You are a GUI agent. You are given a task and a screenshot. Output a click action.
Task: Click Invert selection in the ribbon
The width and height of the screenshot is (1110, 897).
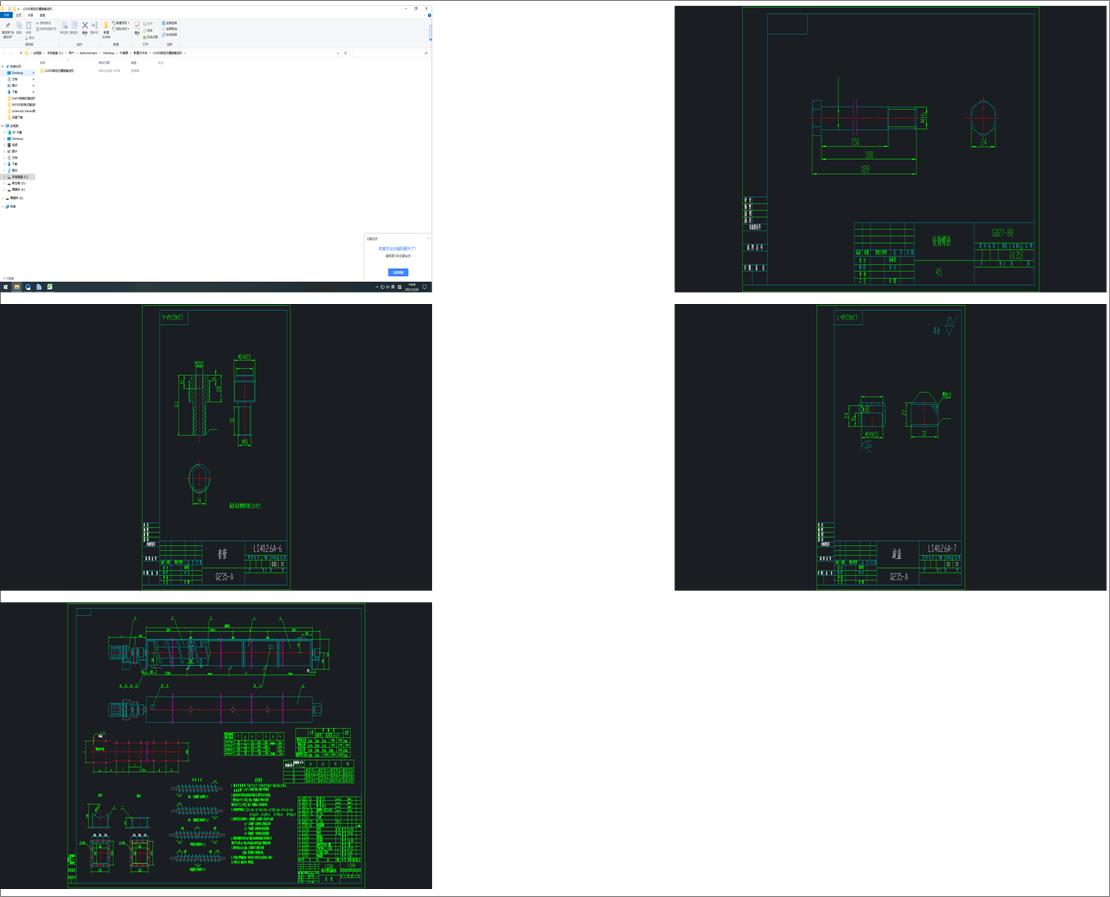[x=169, y=35]
